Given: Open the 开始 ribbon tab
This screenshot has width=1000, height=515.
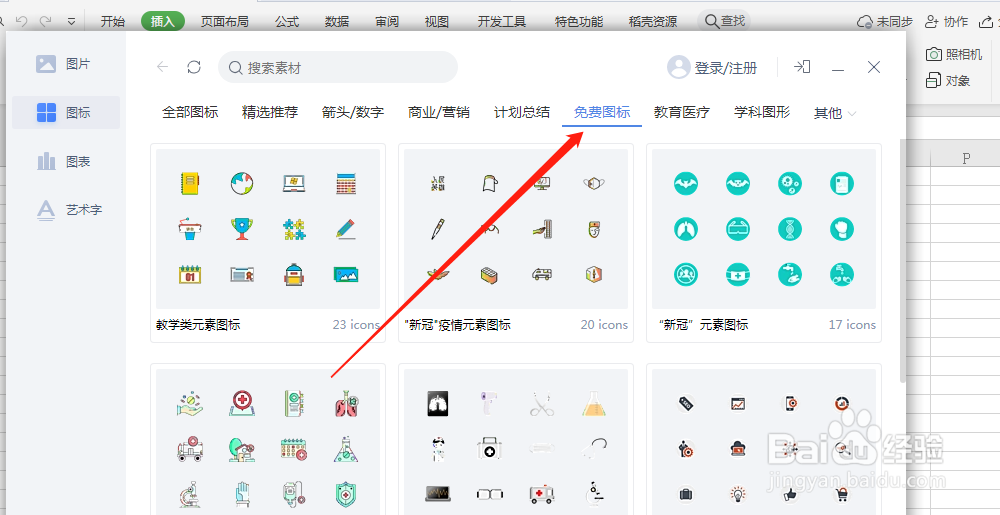Looking at the screenshot, I should 113,22.
